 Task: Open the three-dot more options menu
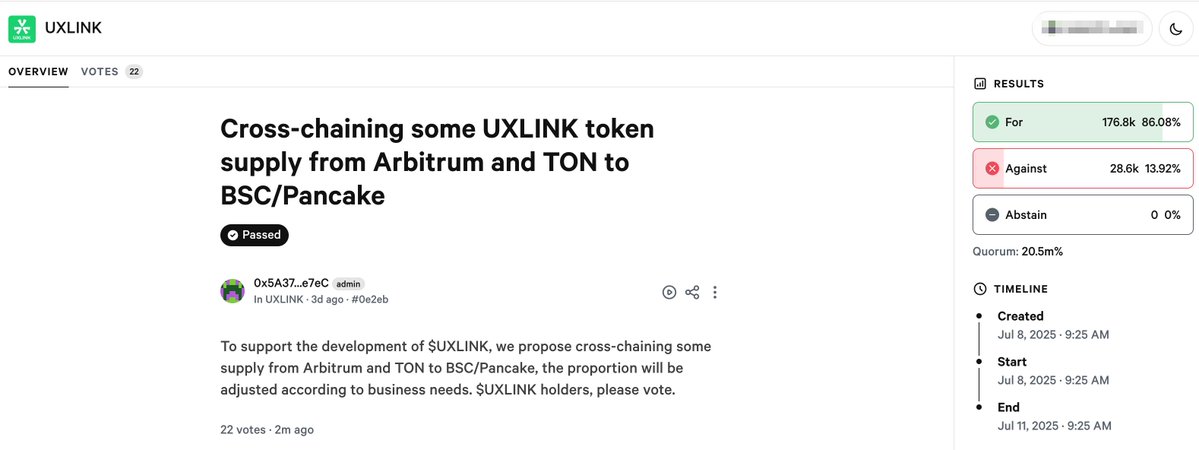715,292
